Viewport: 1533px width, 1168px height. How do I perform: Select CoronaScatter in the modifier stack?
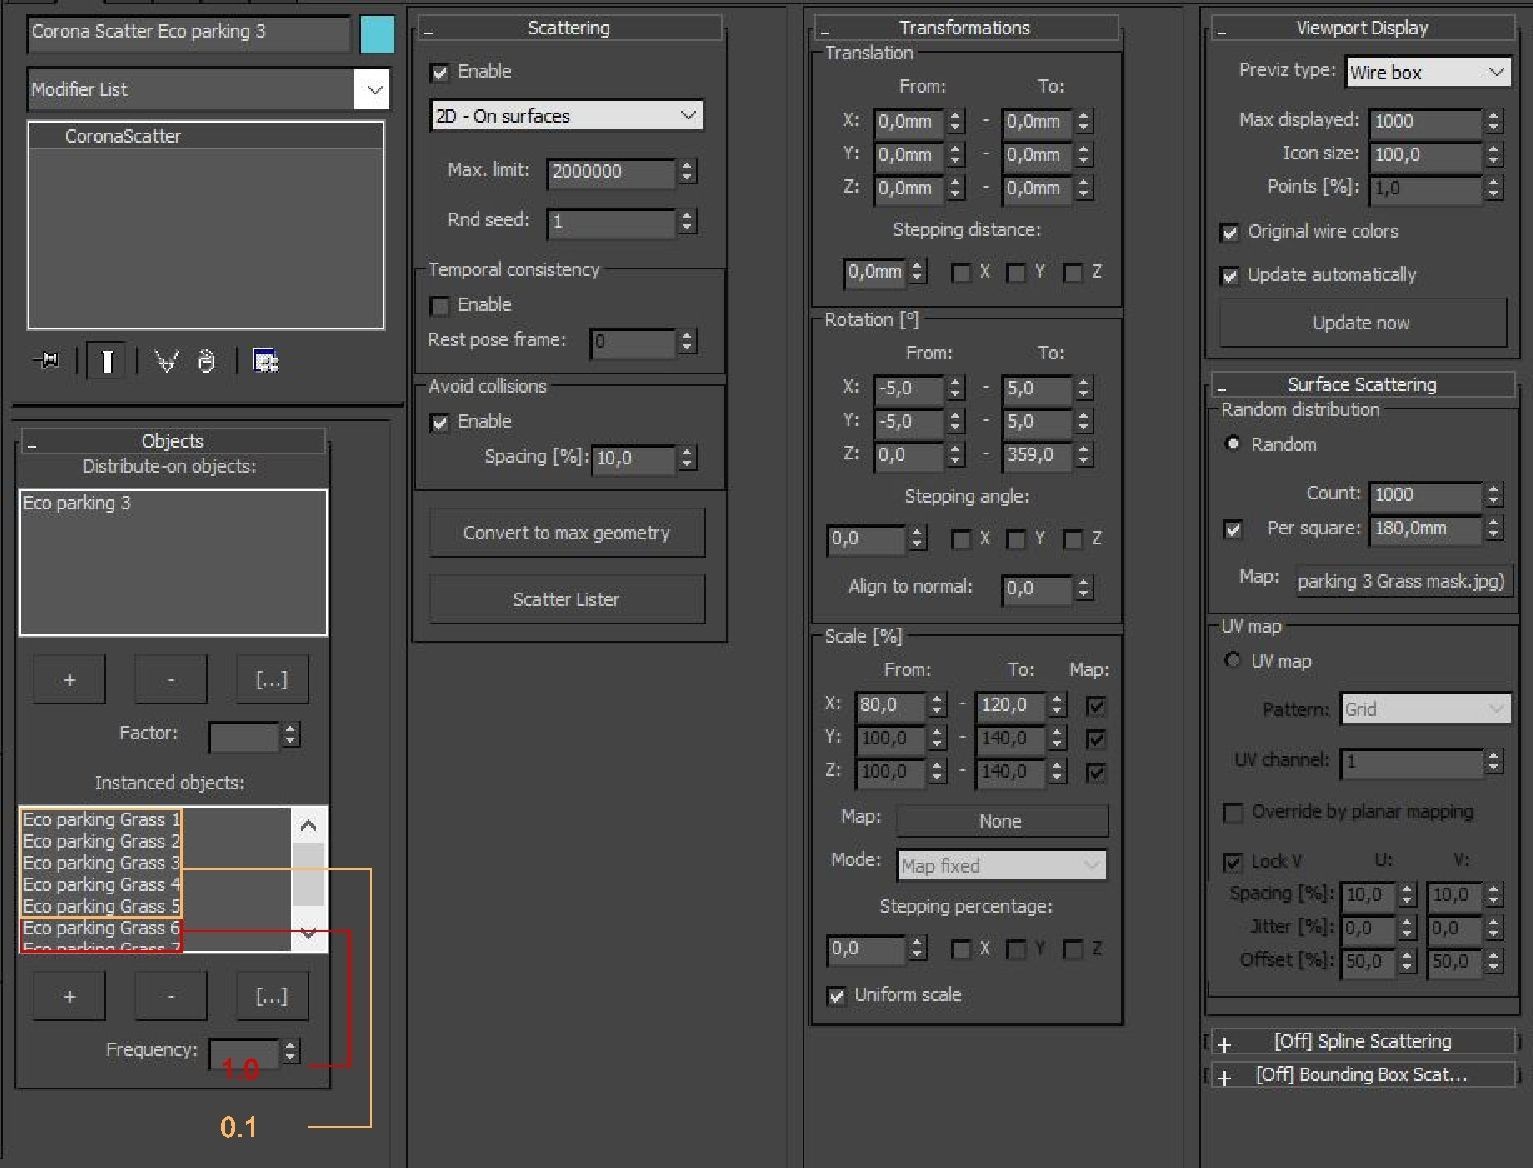(x=123, y=136)
